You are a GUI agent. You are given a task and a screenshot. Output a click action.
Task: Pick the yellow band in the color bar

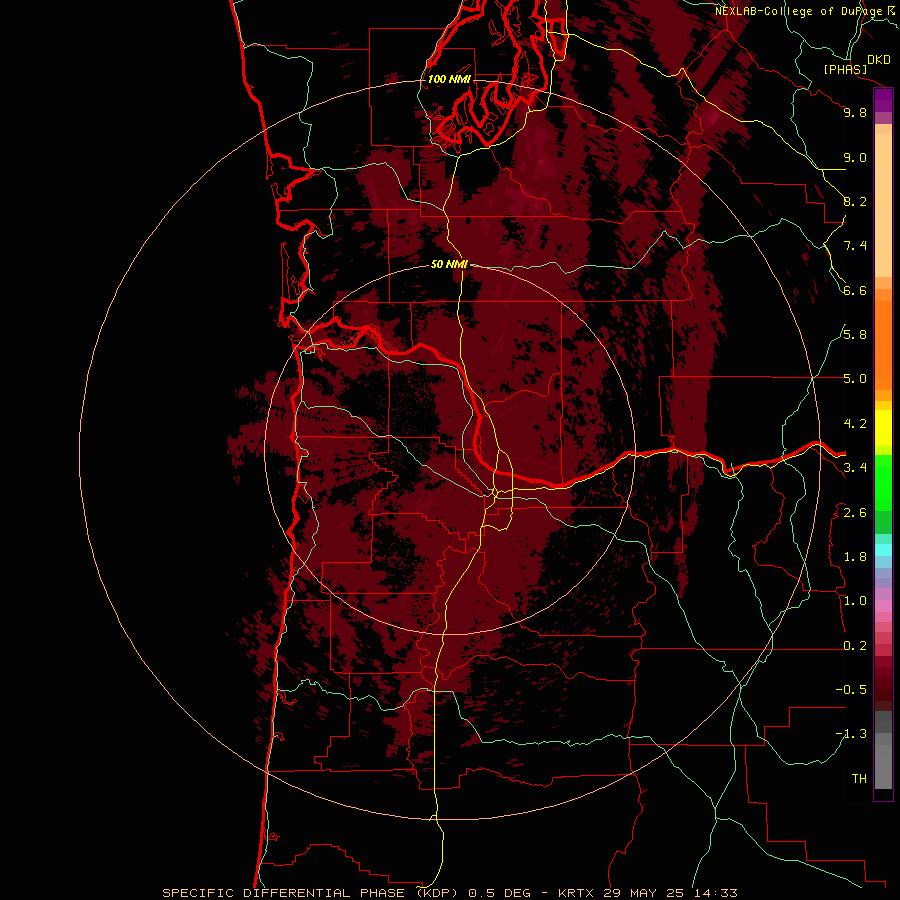click(883, 428)
